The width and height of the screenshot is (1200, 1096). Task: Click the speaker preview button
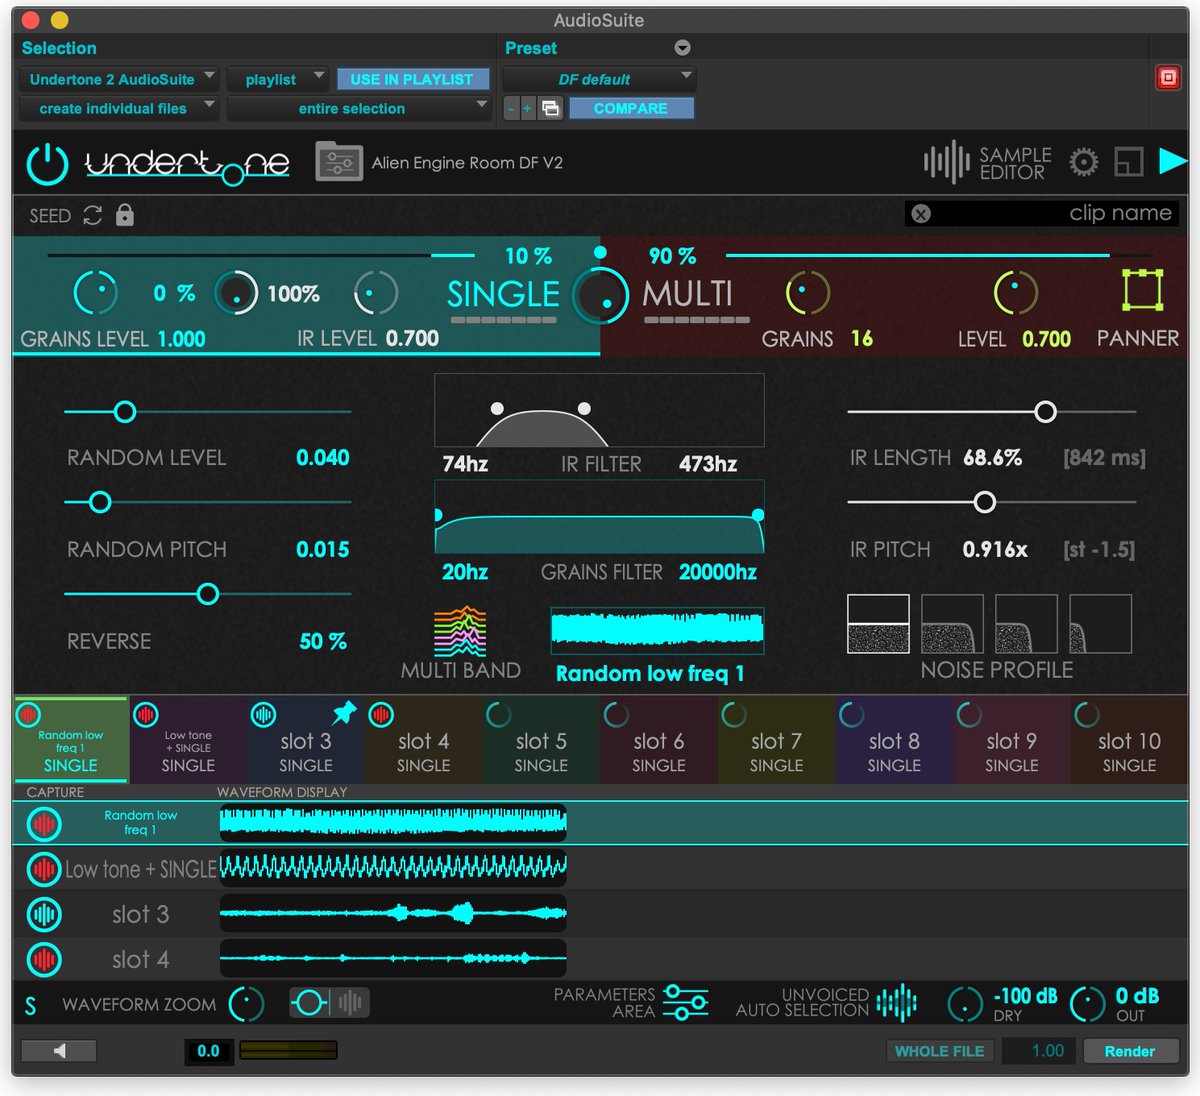click(x=59, y=1050)
